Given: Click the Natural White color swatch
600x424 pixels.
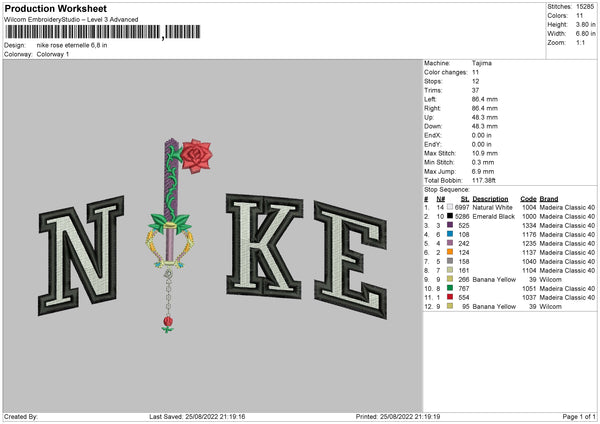Looking at the screenshot, I should coord(450,207).
